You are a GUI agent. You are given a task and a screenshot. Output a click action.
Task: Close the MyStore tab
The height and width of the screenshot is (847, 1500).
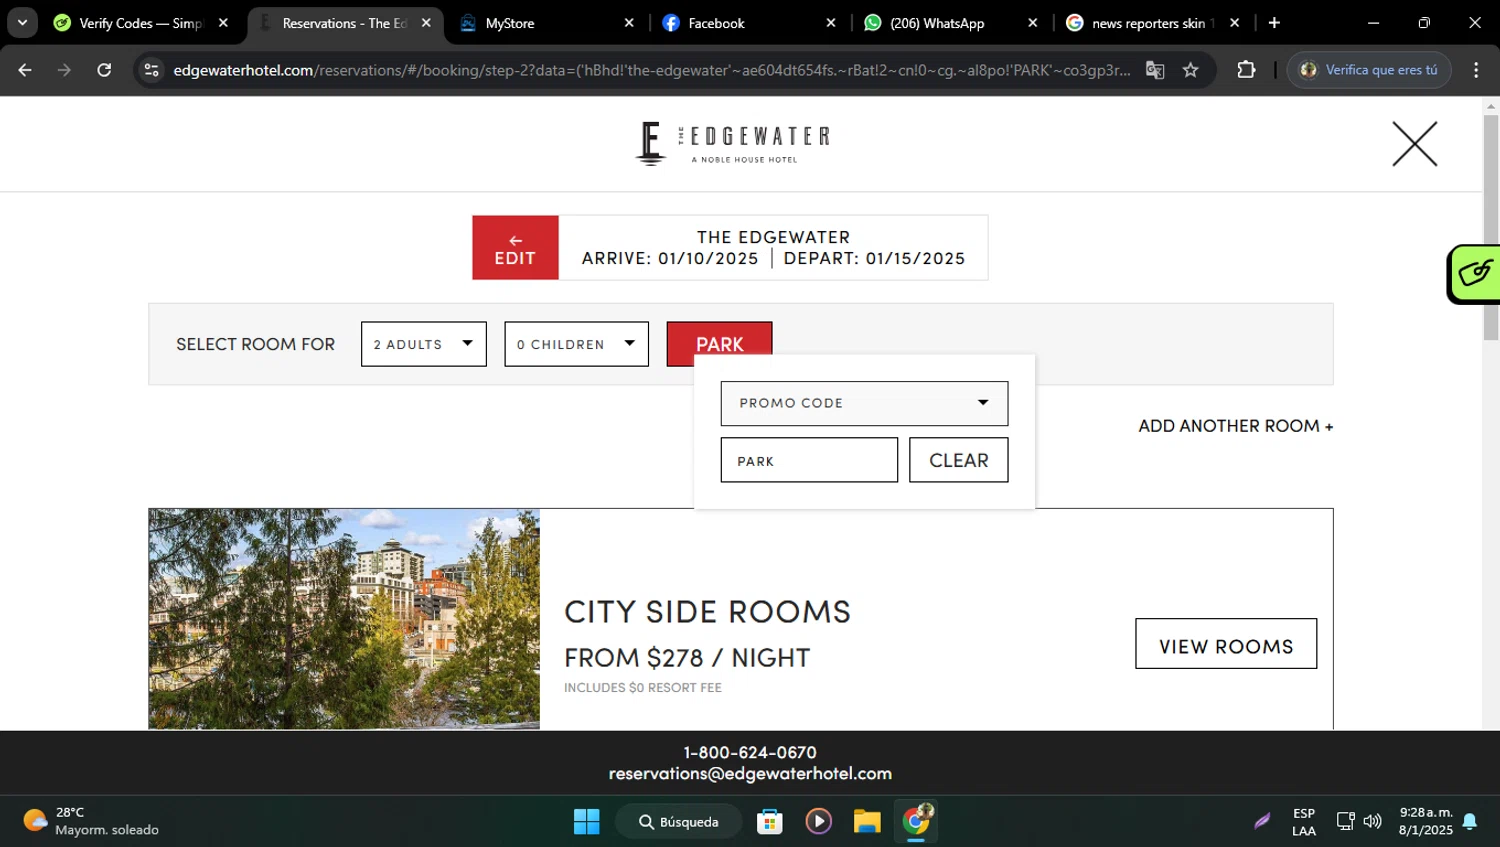click(x=629, y=23)
